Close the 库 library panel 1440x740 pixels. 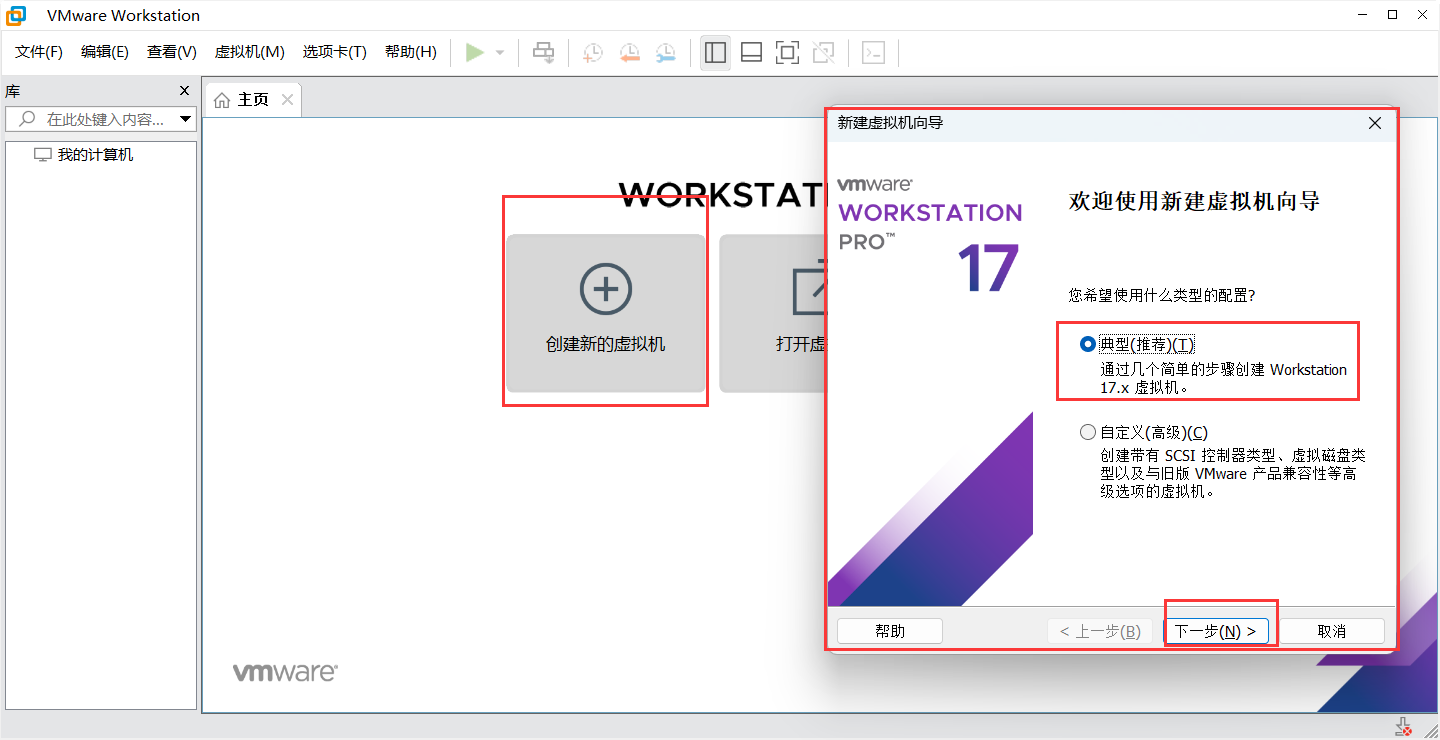pos(184,90)
